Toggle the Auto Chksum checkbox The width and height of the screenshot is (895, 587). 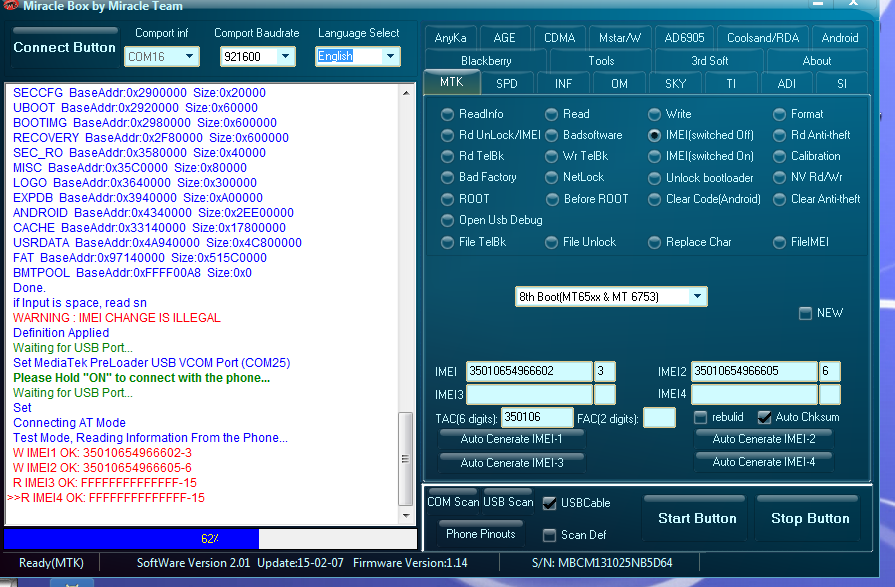(764, 417)
